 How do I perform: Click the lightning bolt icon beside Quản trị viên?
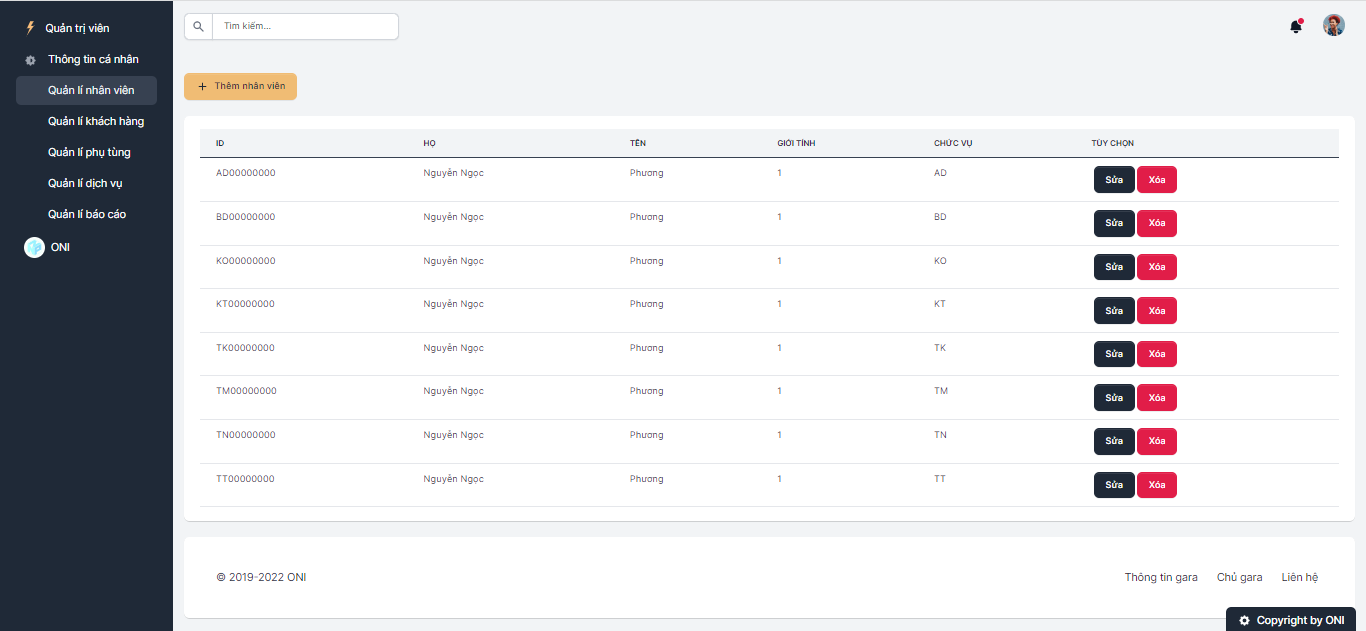click(30, 28)
